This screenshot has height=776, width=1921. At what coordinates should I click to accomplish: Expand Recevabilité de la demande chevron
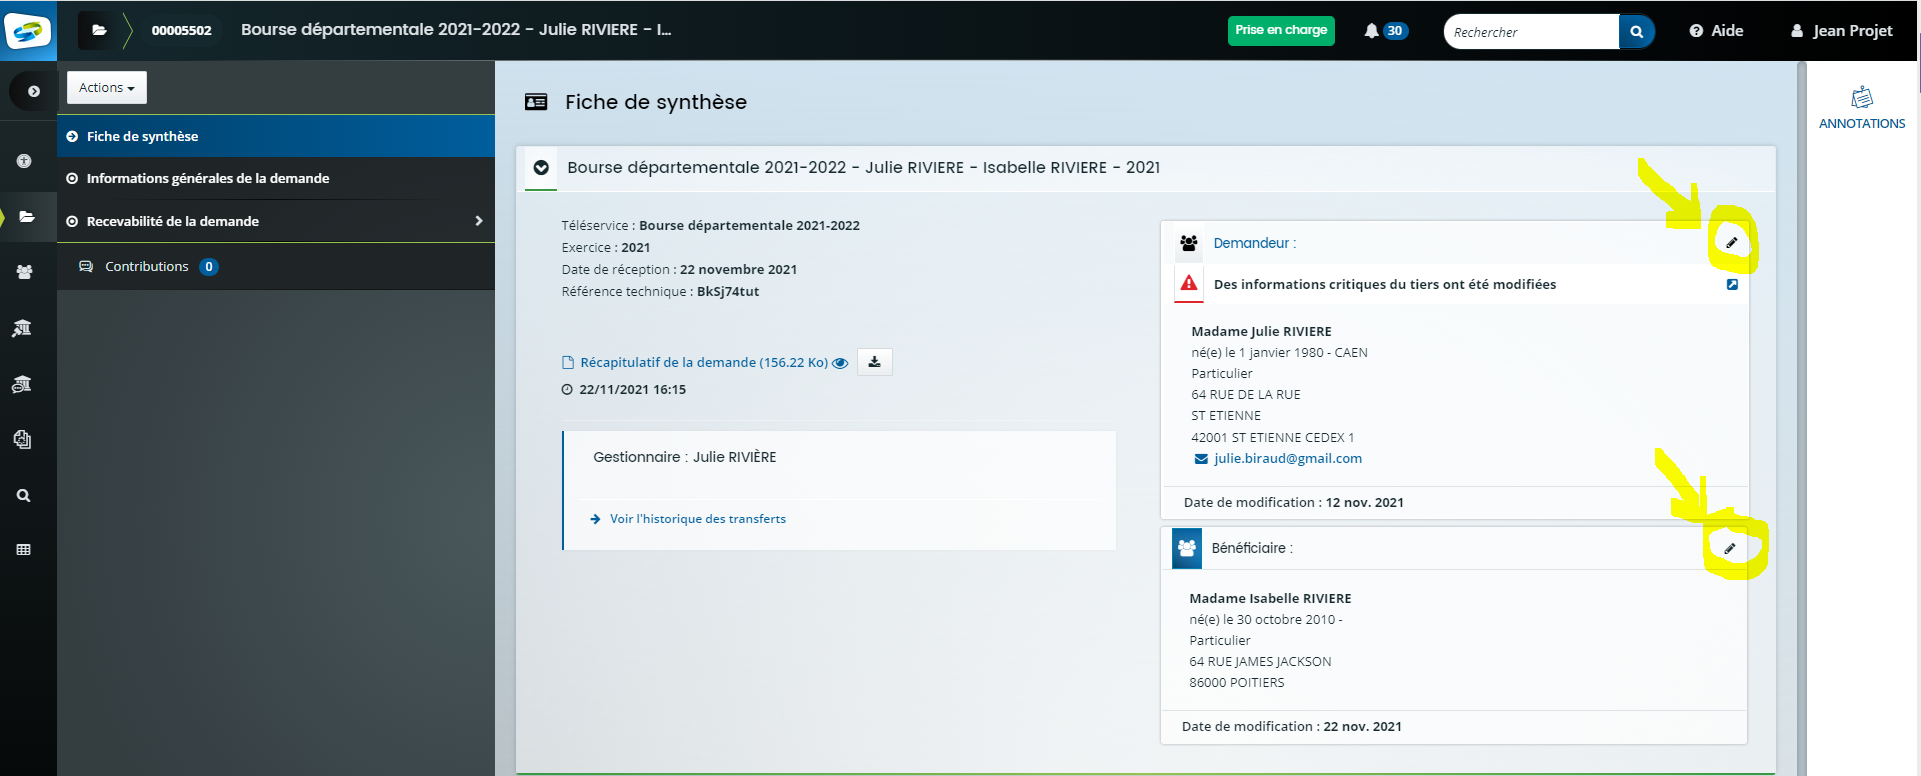pos(478,221)
